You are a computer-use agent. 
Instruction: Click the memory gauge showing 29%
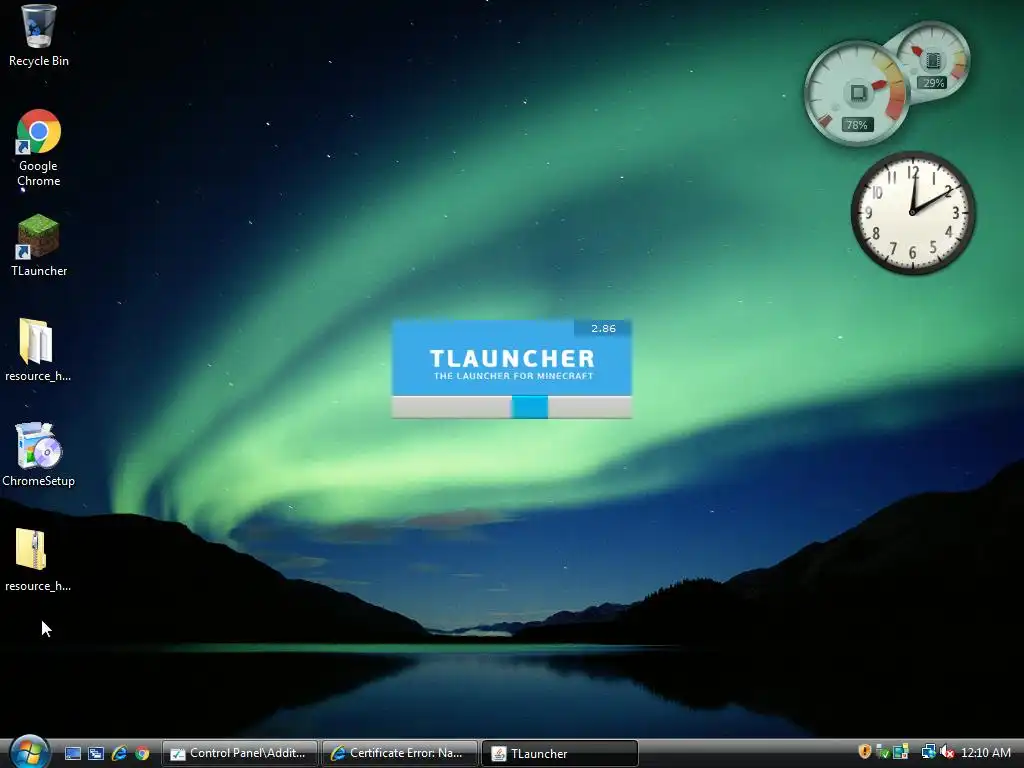(x=934, y=62)
